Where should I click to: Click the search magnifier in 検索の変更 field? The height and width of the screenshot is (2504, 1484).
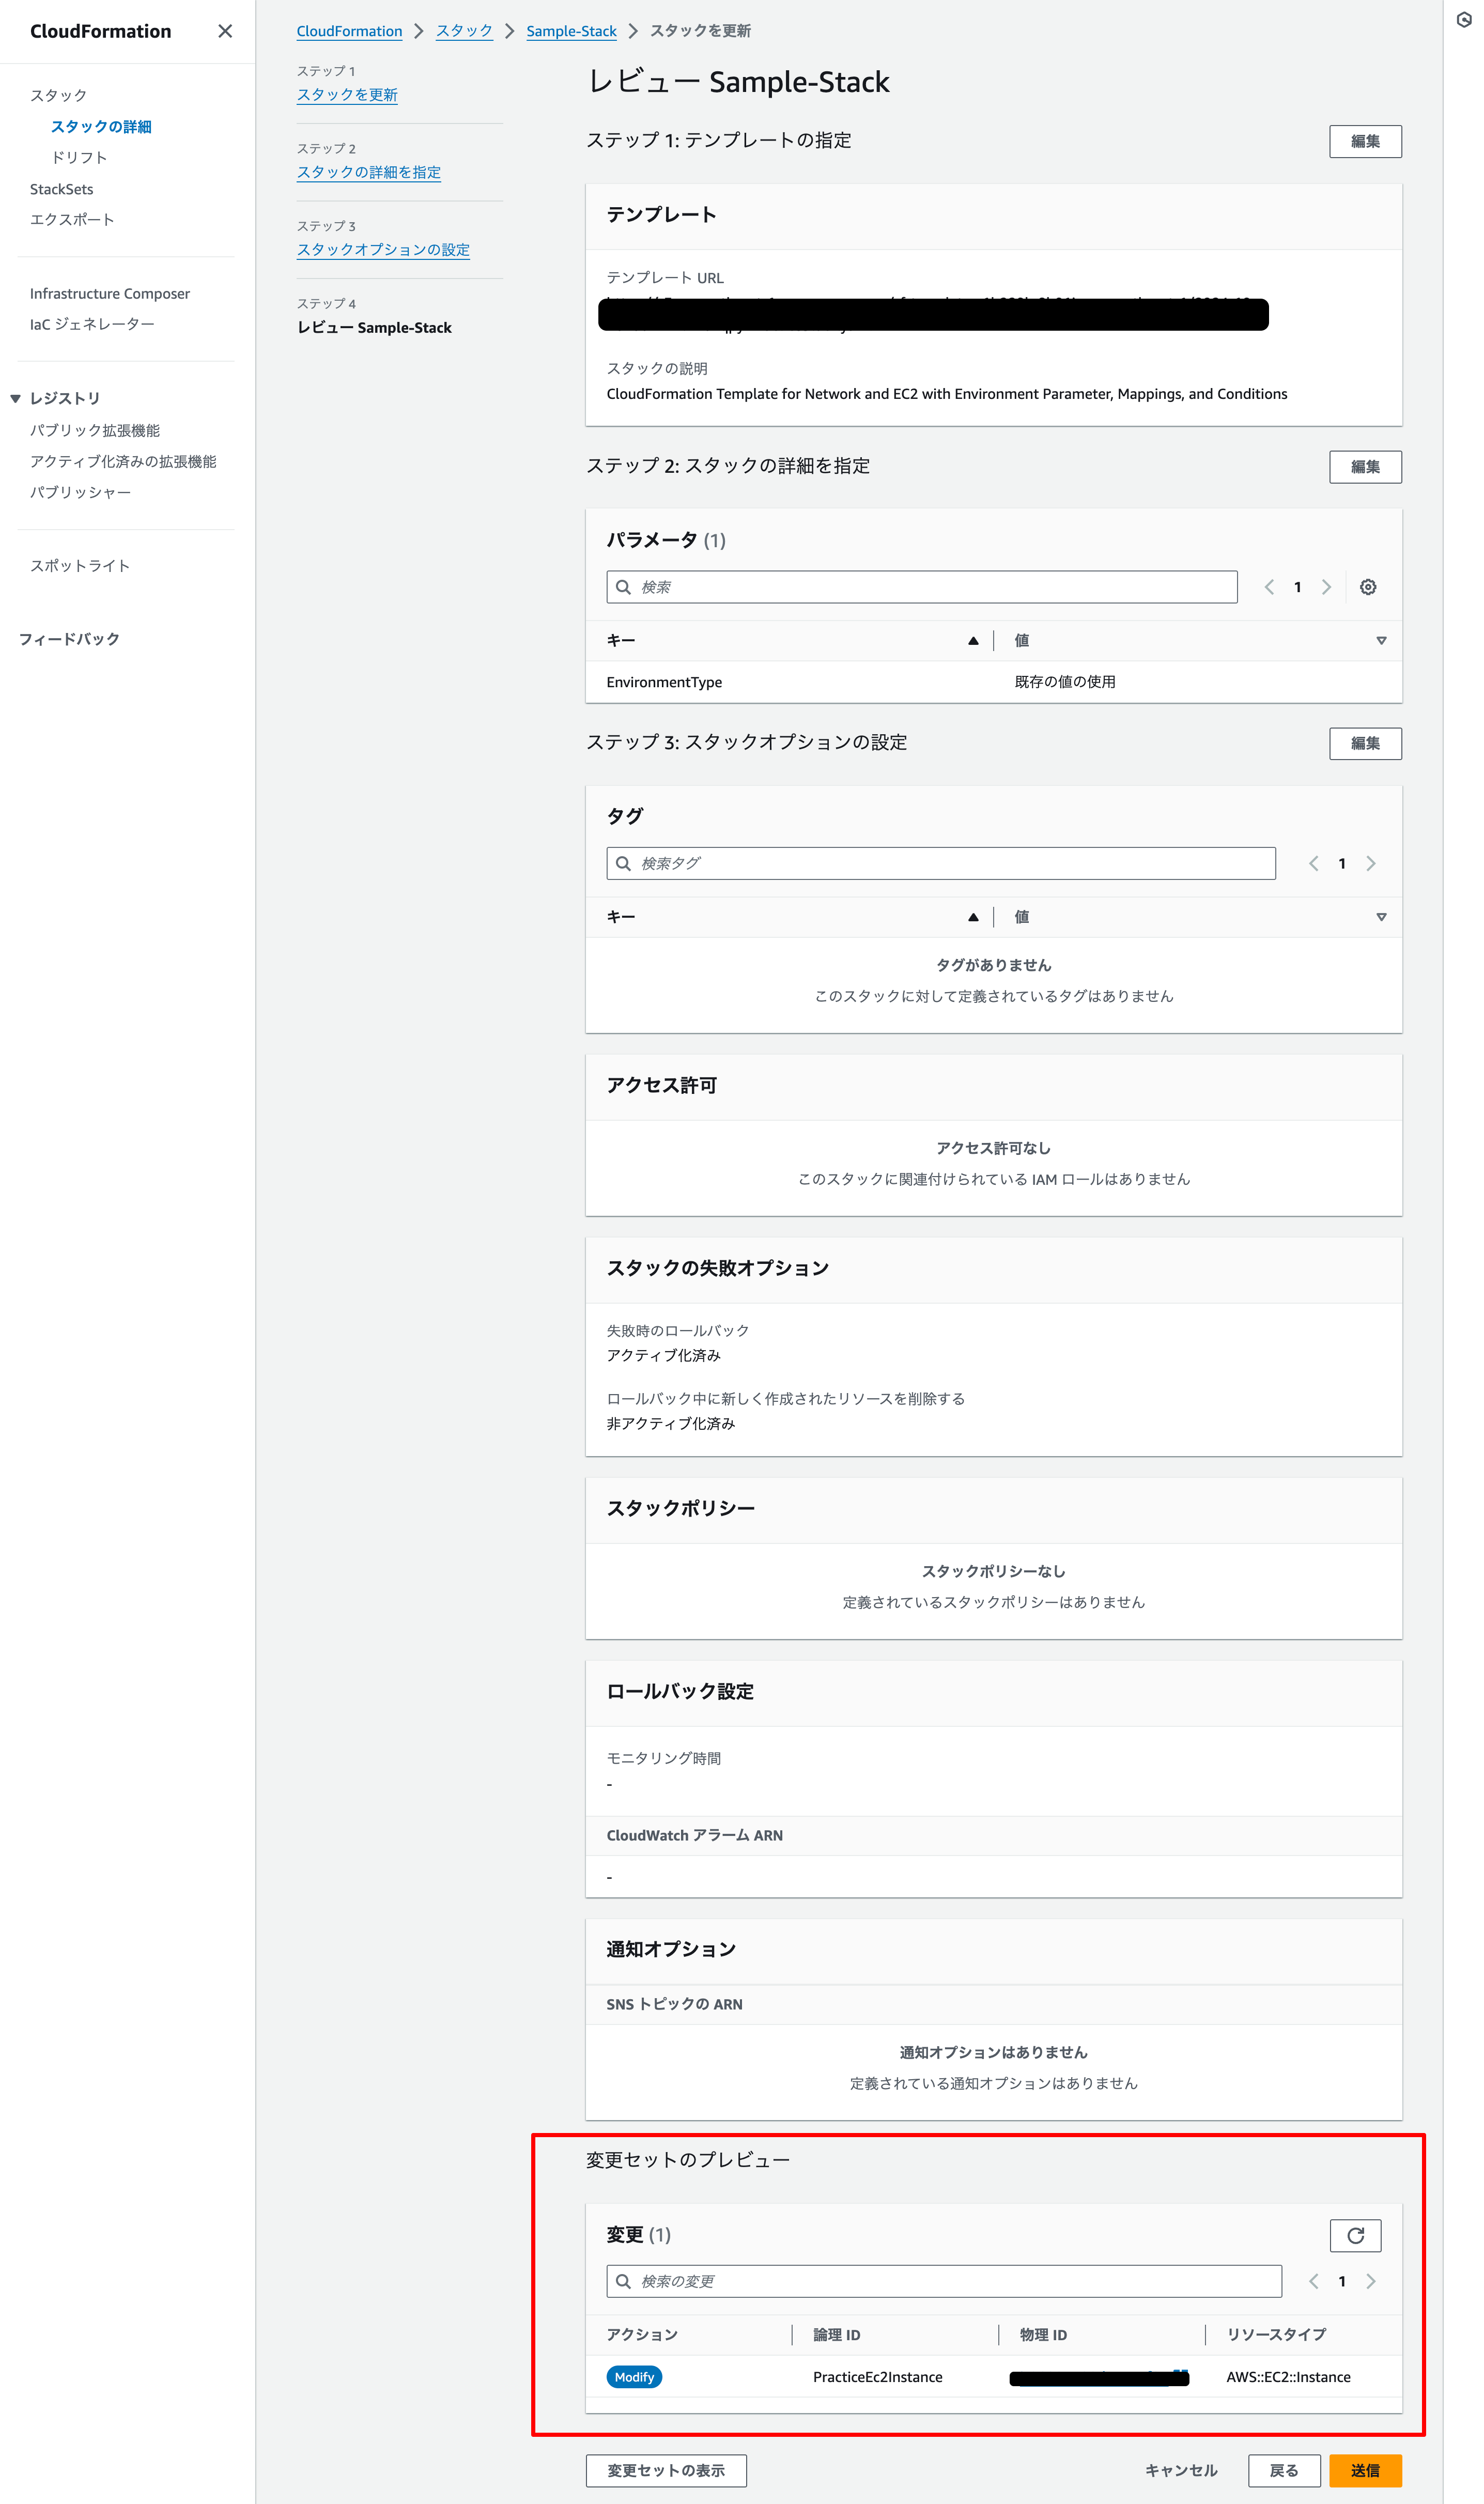[x=622, y=2281]
